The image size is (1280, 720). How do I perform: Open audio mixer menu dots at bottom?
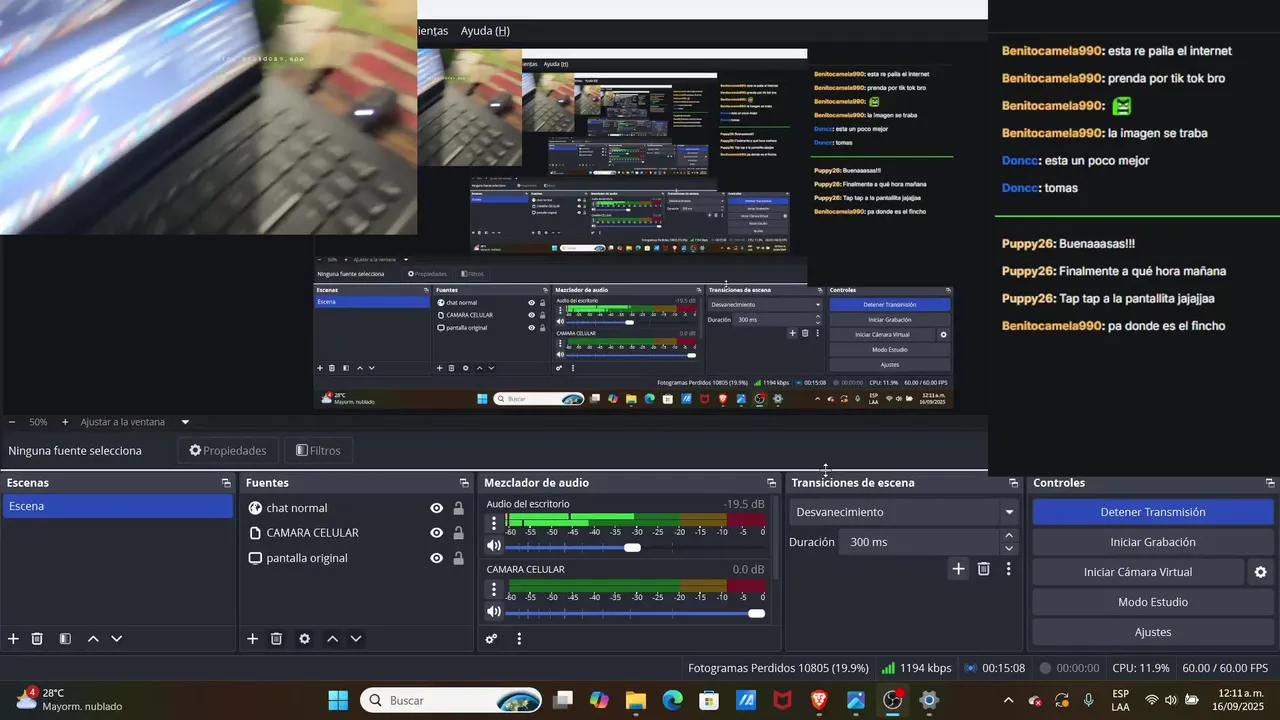coord(518,639)
